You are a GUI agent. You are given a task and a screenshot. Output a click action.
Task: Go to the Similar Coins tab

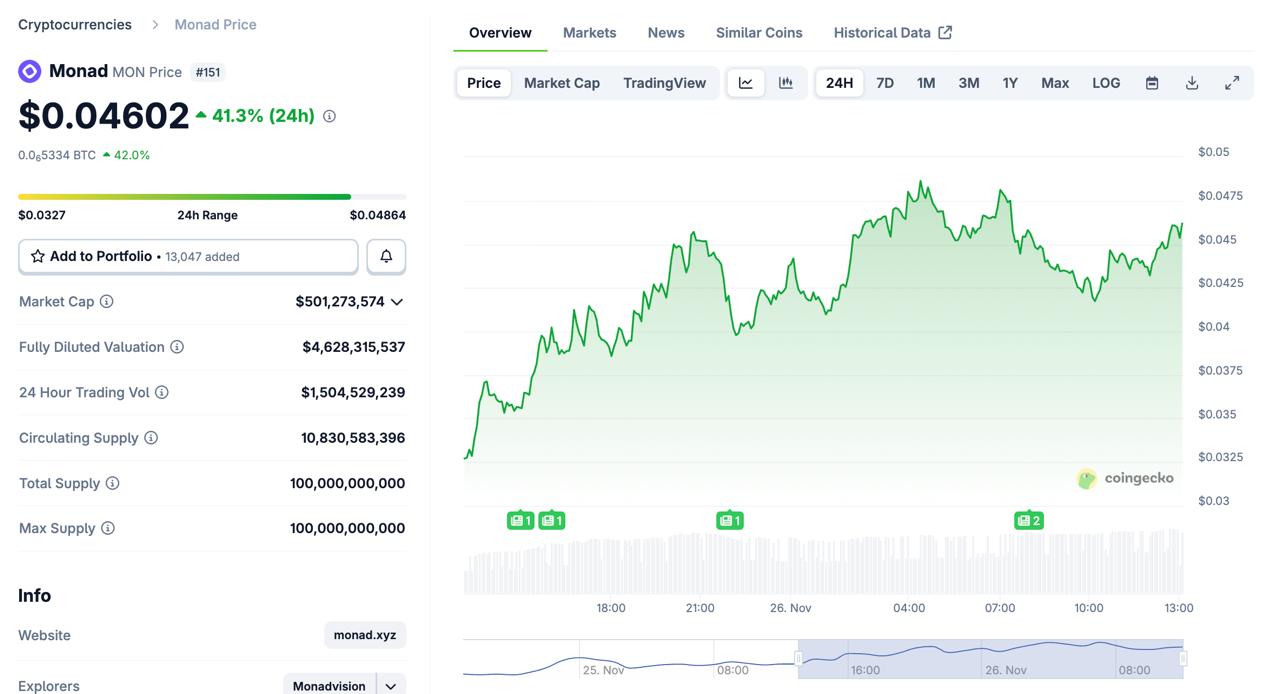[x=759, y=33]
